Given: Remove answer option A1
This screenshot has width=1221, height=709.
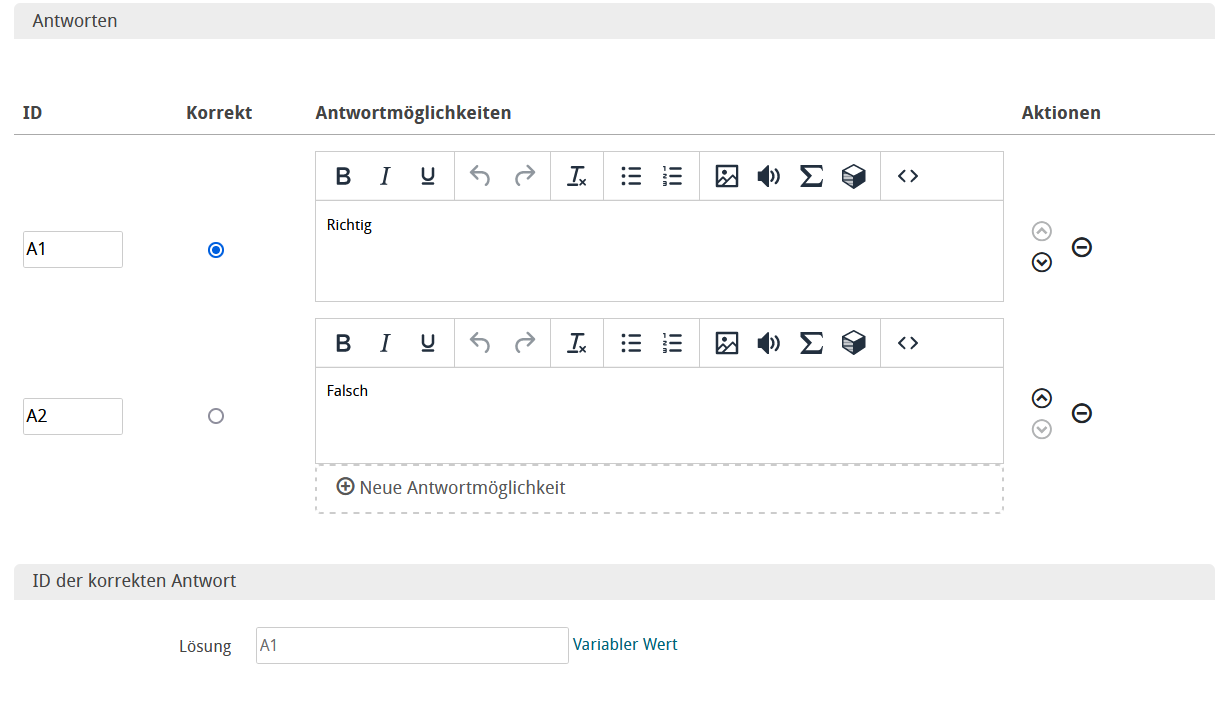Looking at the screenshot, I should pyautogui.click(x=1082, y=247).
